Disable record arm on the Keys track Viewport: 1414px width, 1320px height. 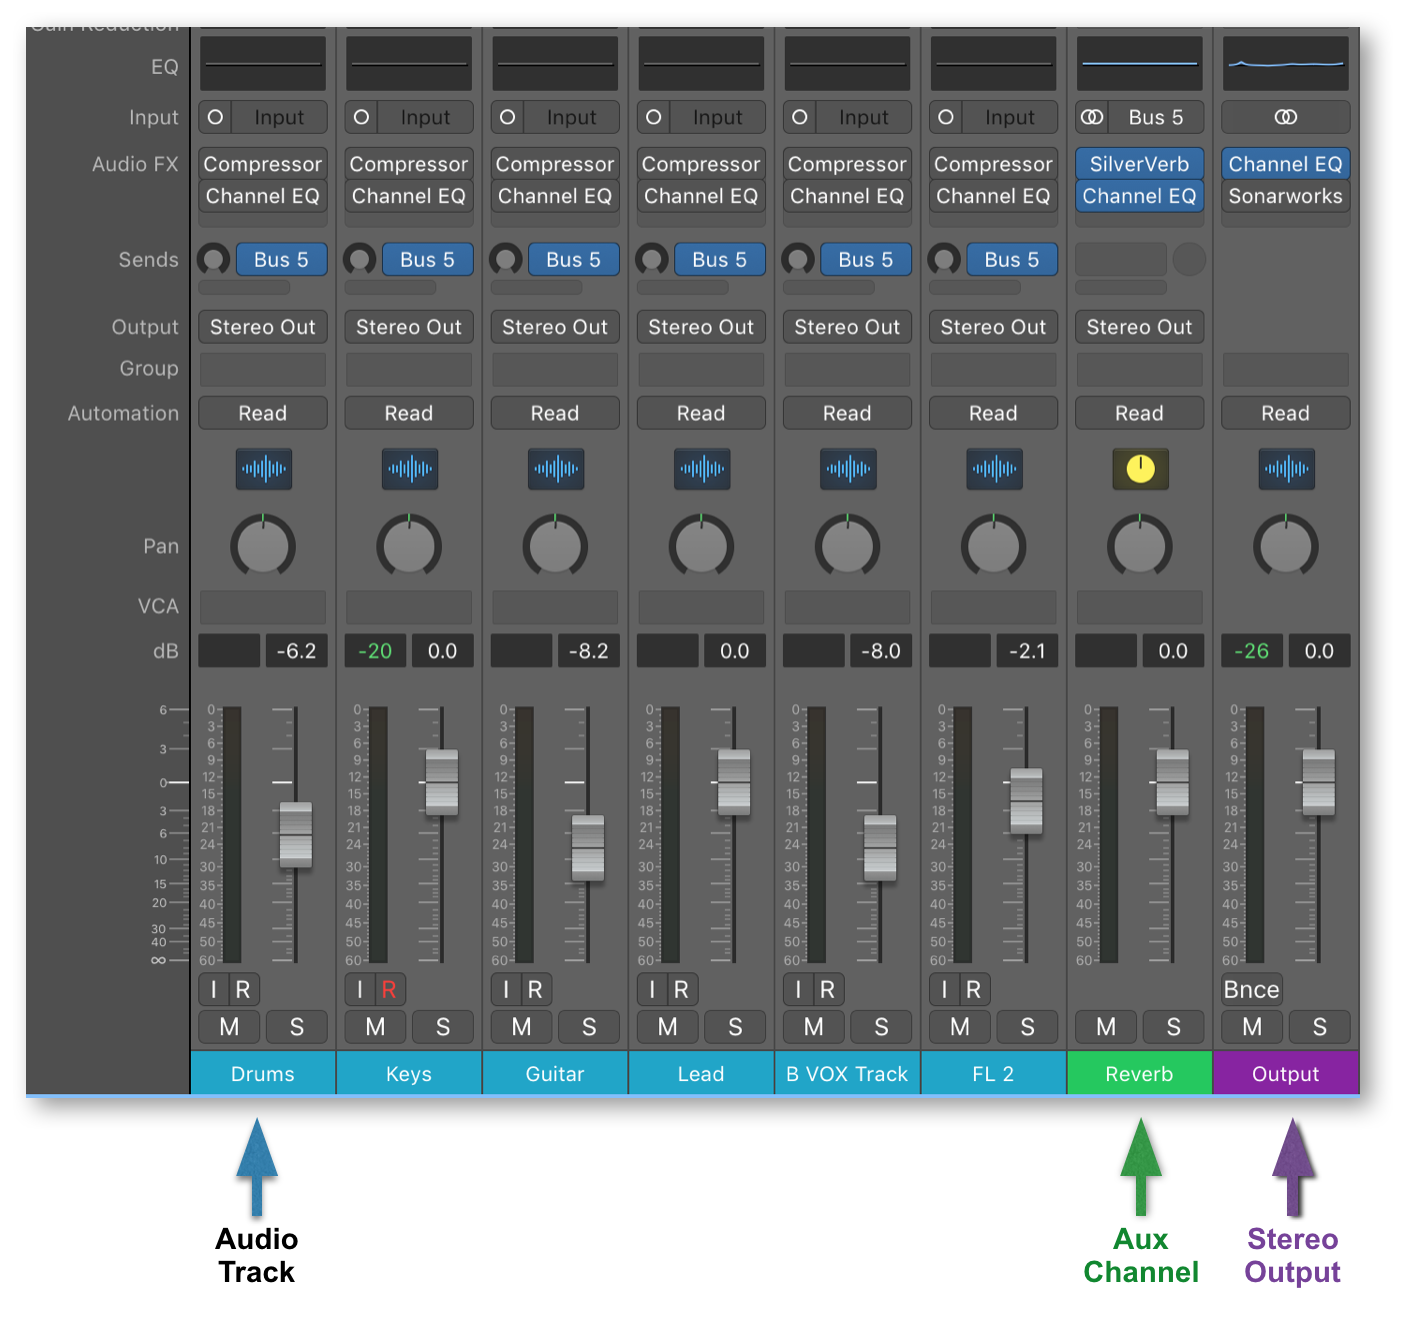389,989
